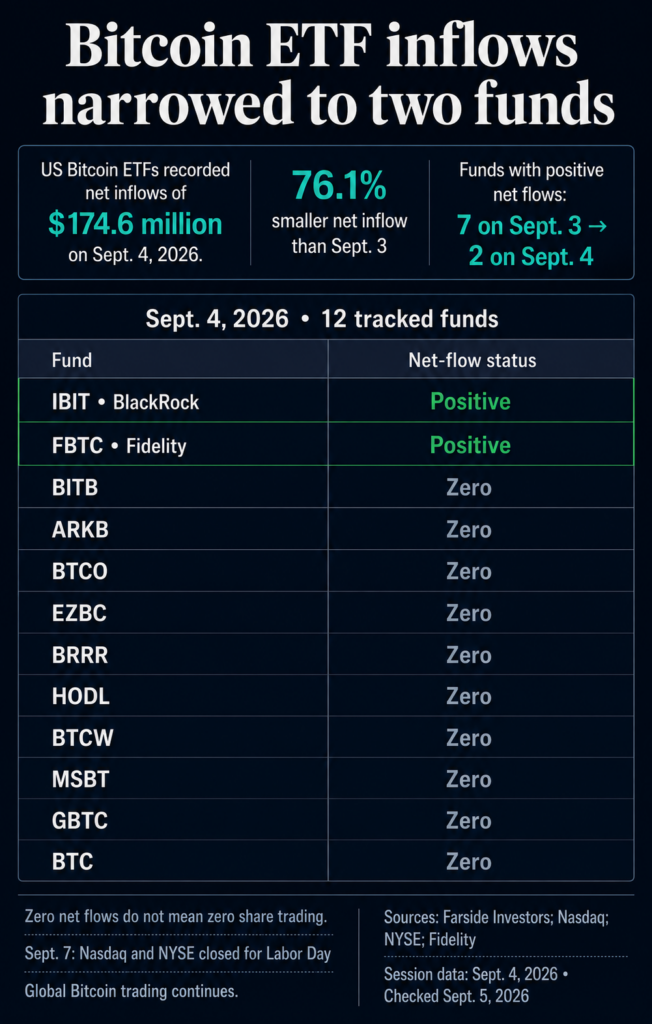Click the Positive status for IBIT
Screen dimensions: 652x1024
(x=470, y=401)
